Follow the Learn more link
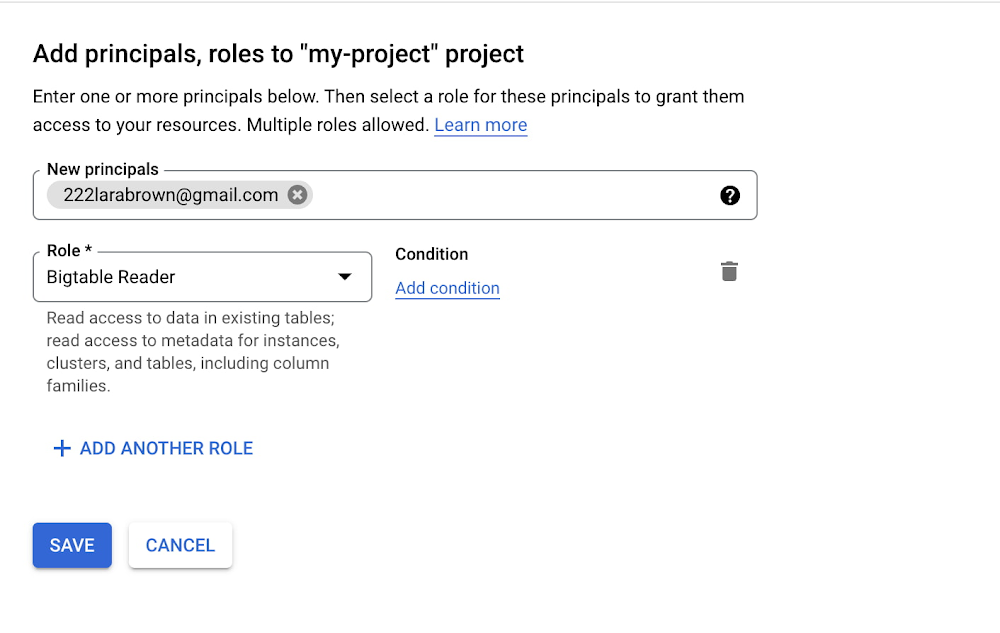 pos(480,125)
